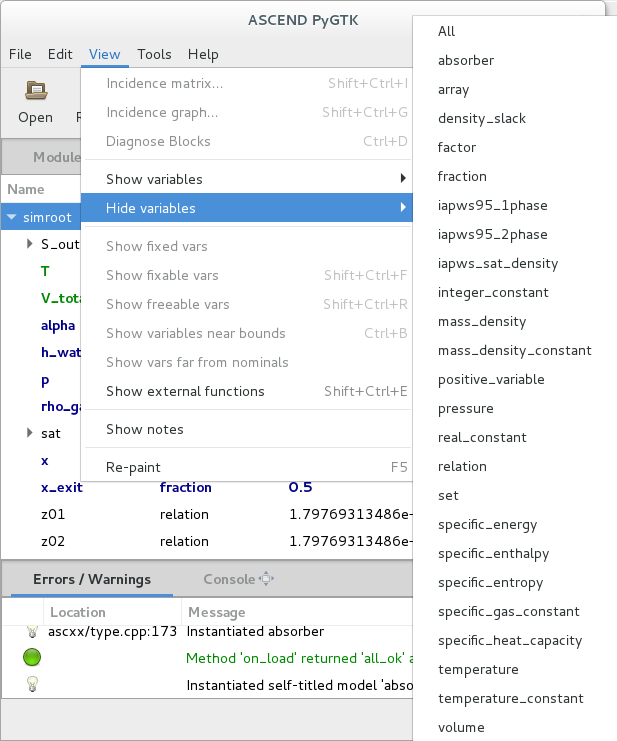Click Re-paint in the View menu
Screen dimensions: 617x741
[x=133, y=467]
